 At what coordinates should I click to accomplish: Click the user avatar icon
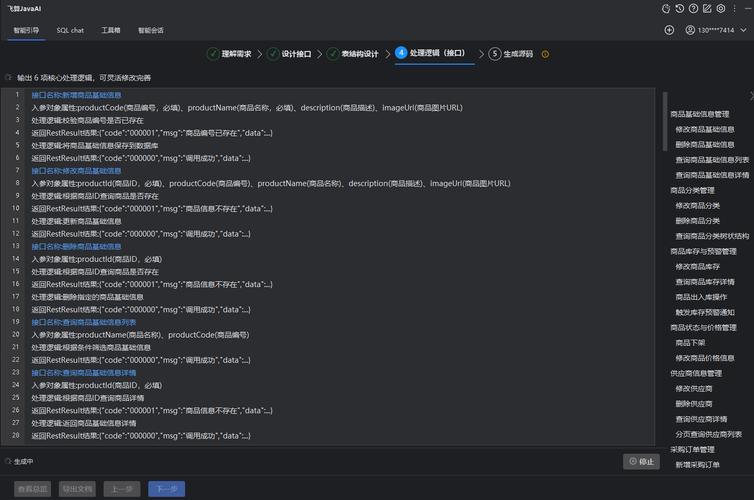click(690, 30)
